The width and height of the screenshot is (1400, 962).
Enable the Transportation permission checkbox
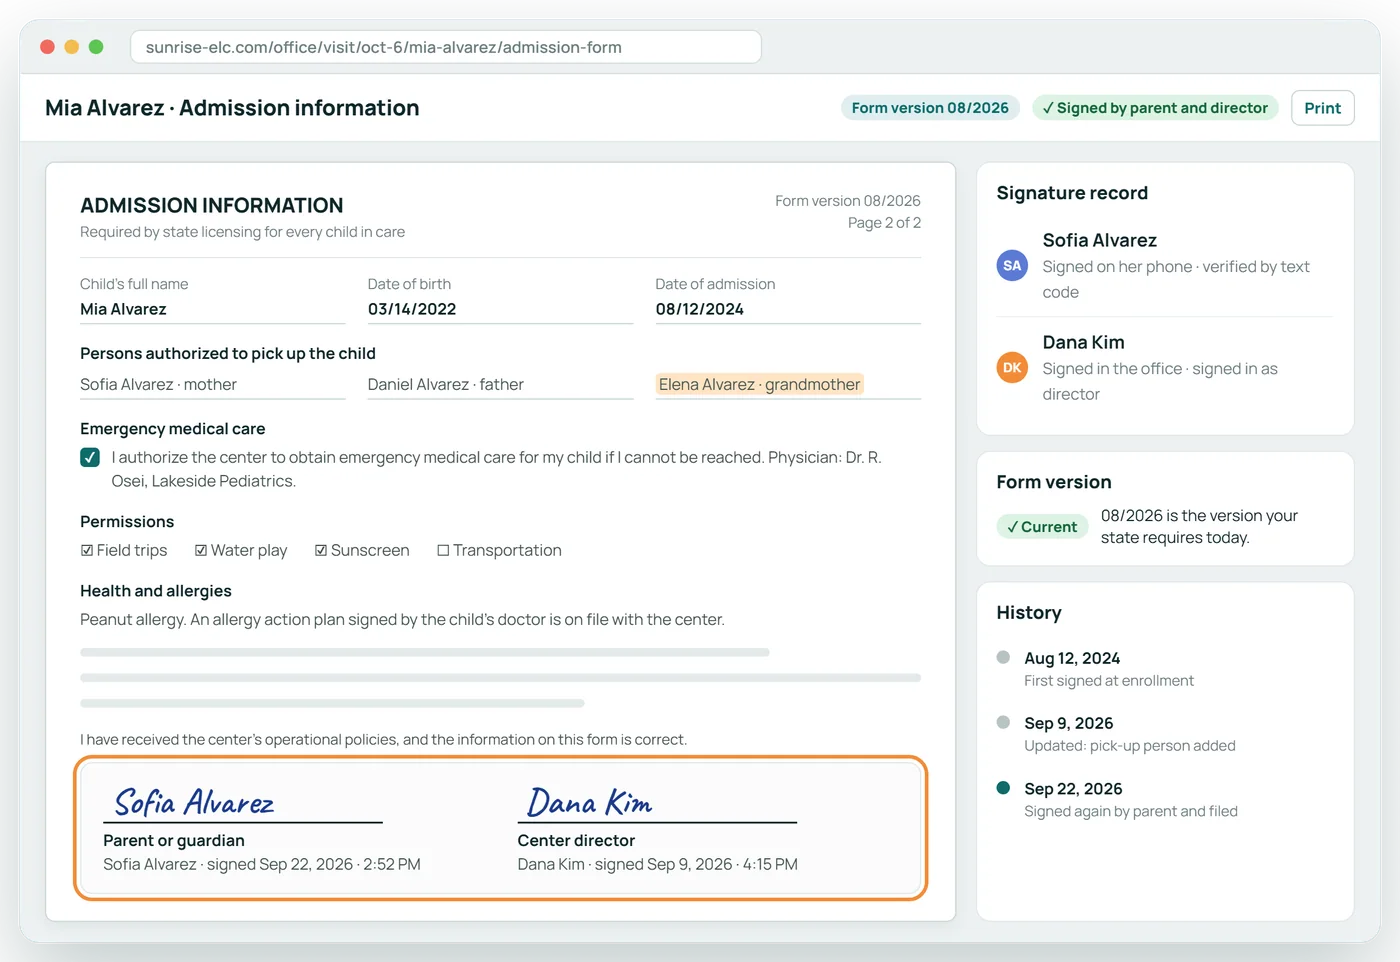click(443, 550)
